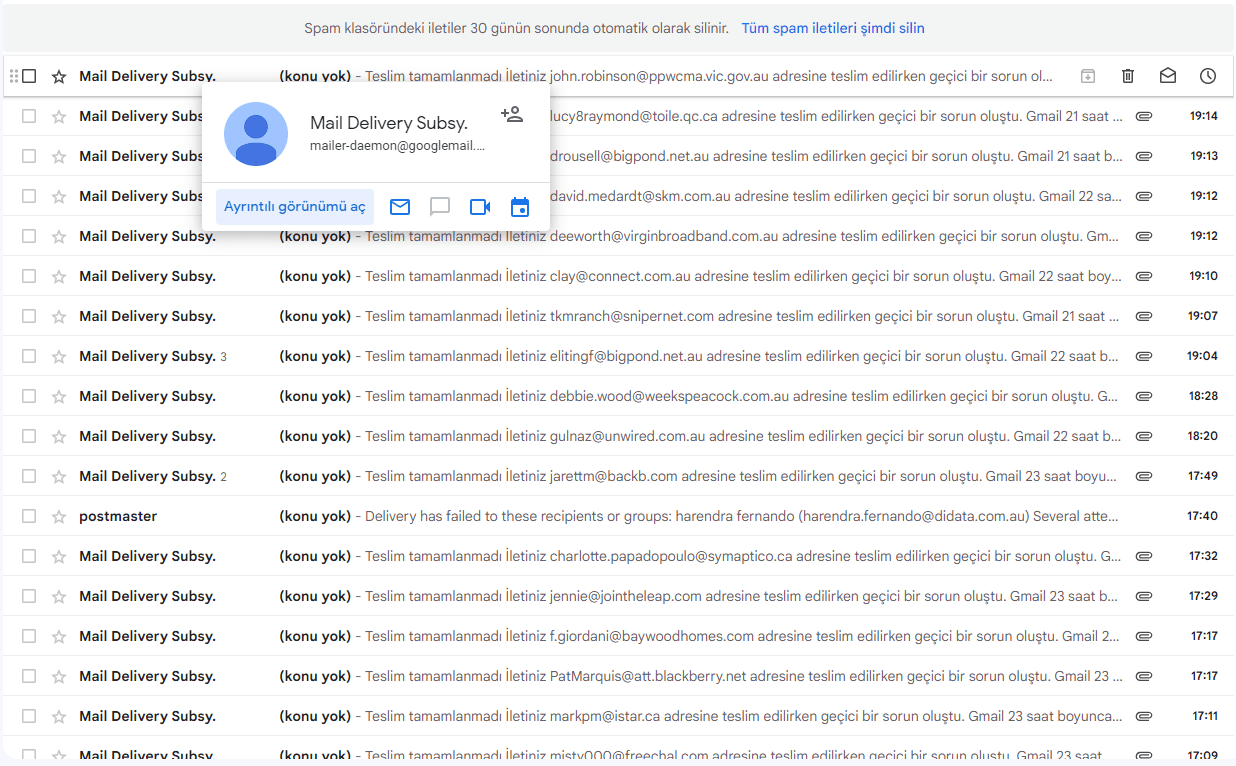1236x766 pixels.
Task: Click 'Tüm spam iletileri şimdi silin' link
Action: (x=833, y=28)
